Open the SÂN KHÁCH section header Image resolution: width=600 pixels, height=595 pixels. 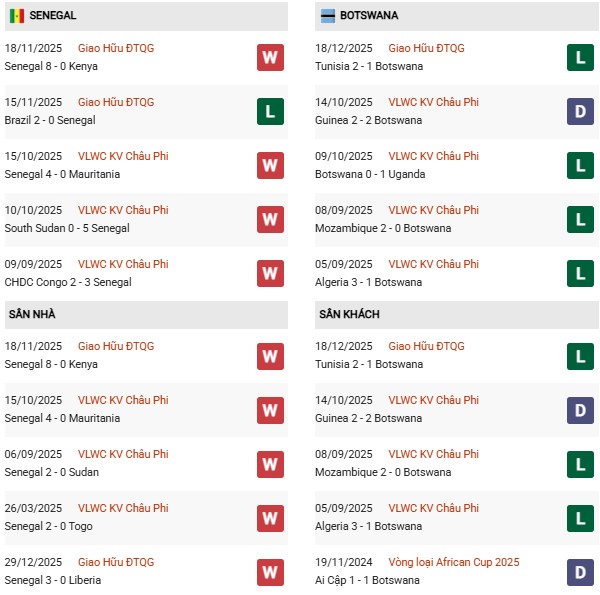click(x=349, y=314)
